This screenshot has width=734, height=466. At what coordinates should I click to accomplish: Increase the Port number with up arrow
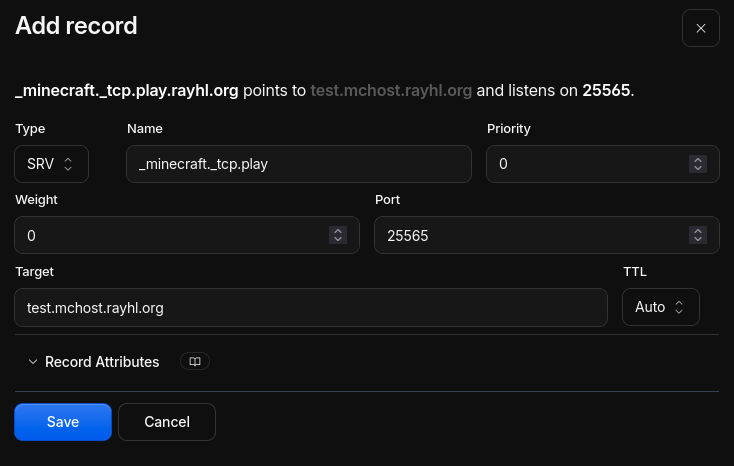tap(697, 231)
